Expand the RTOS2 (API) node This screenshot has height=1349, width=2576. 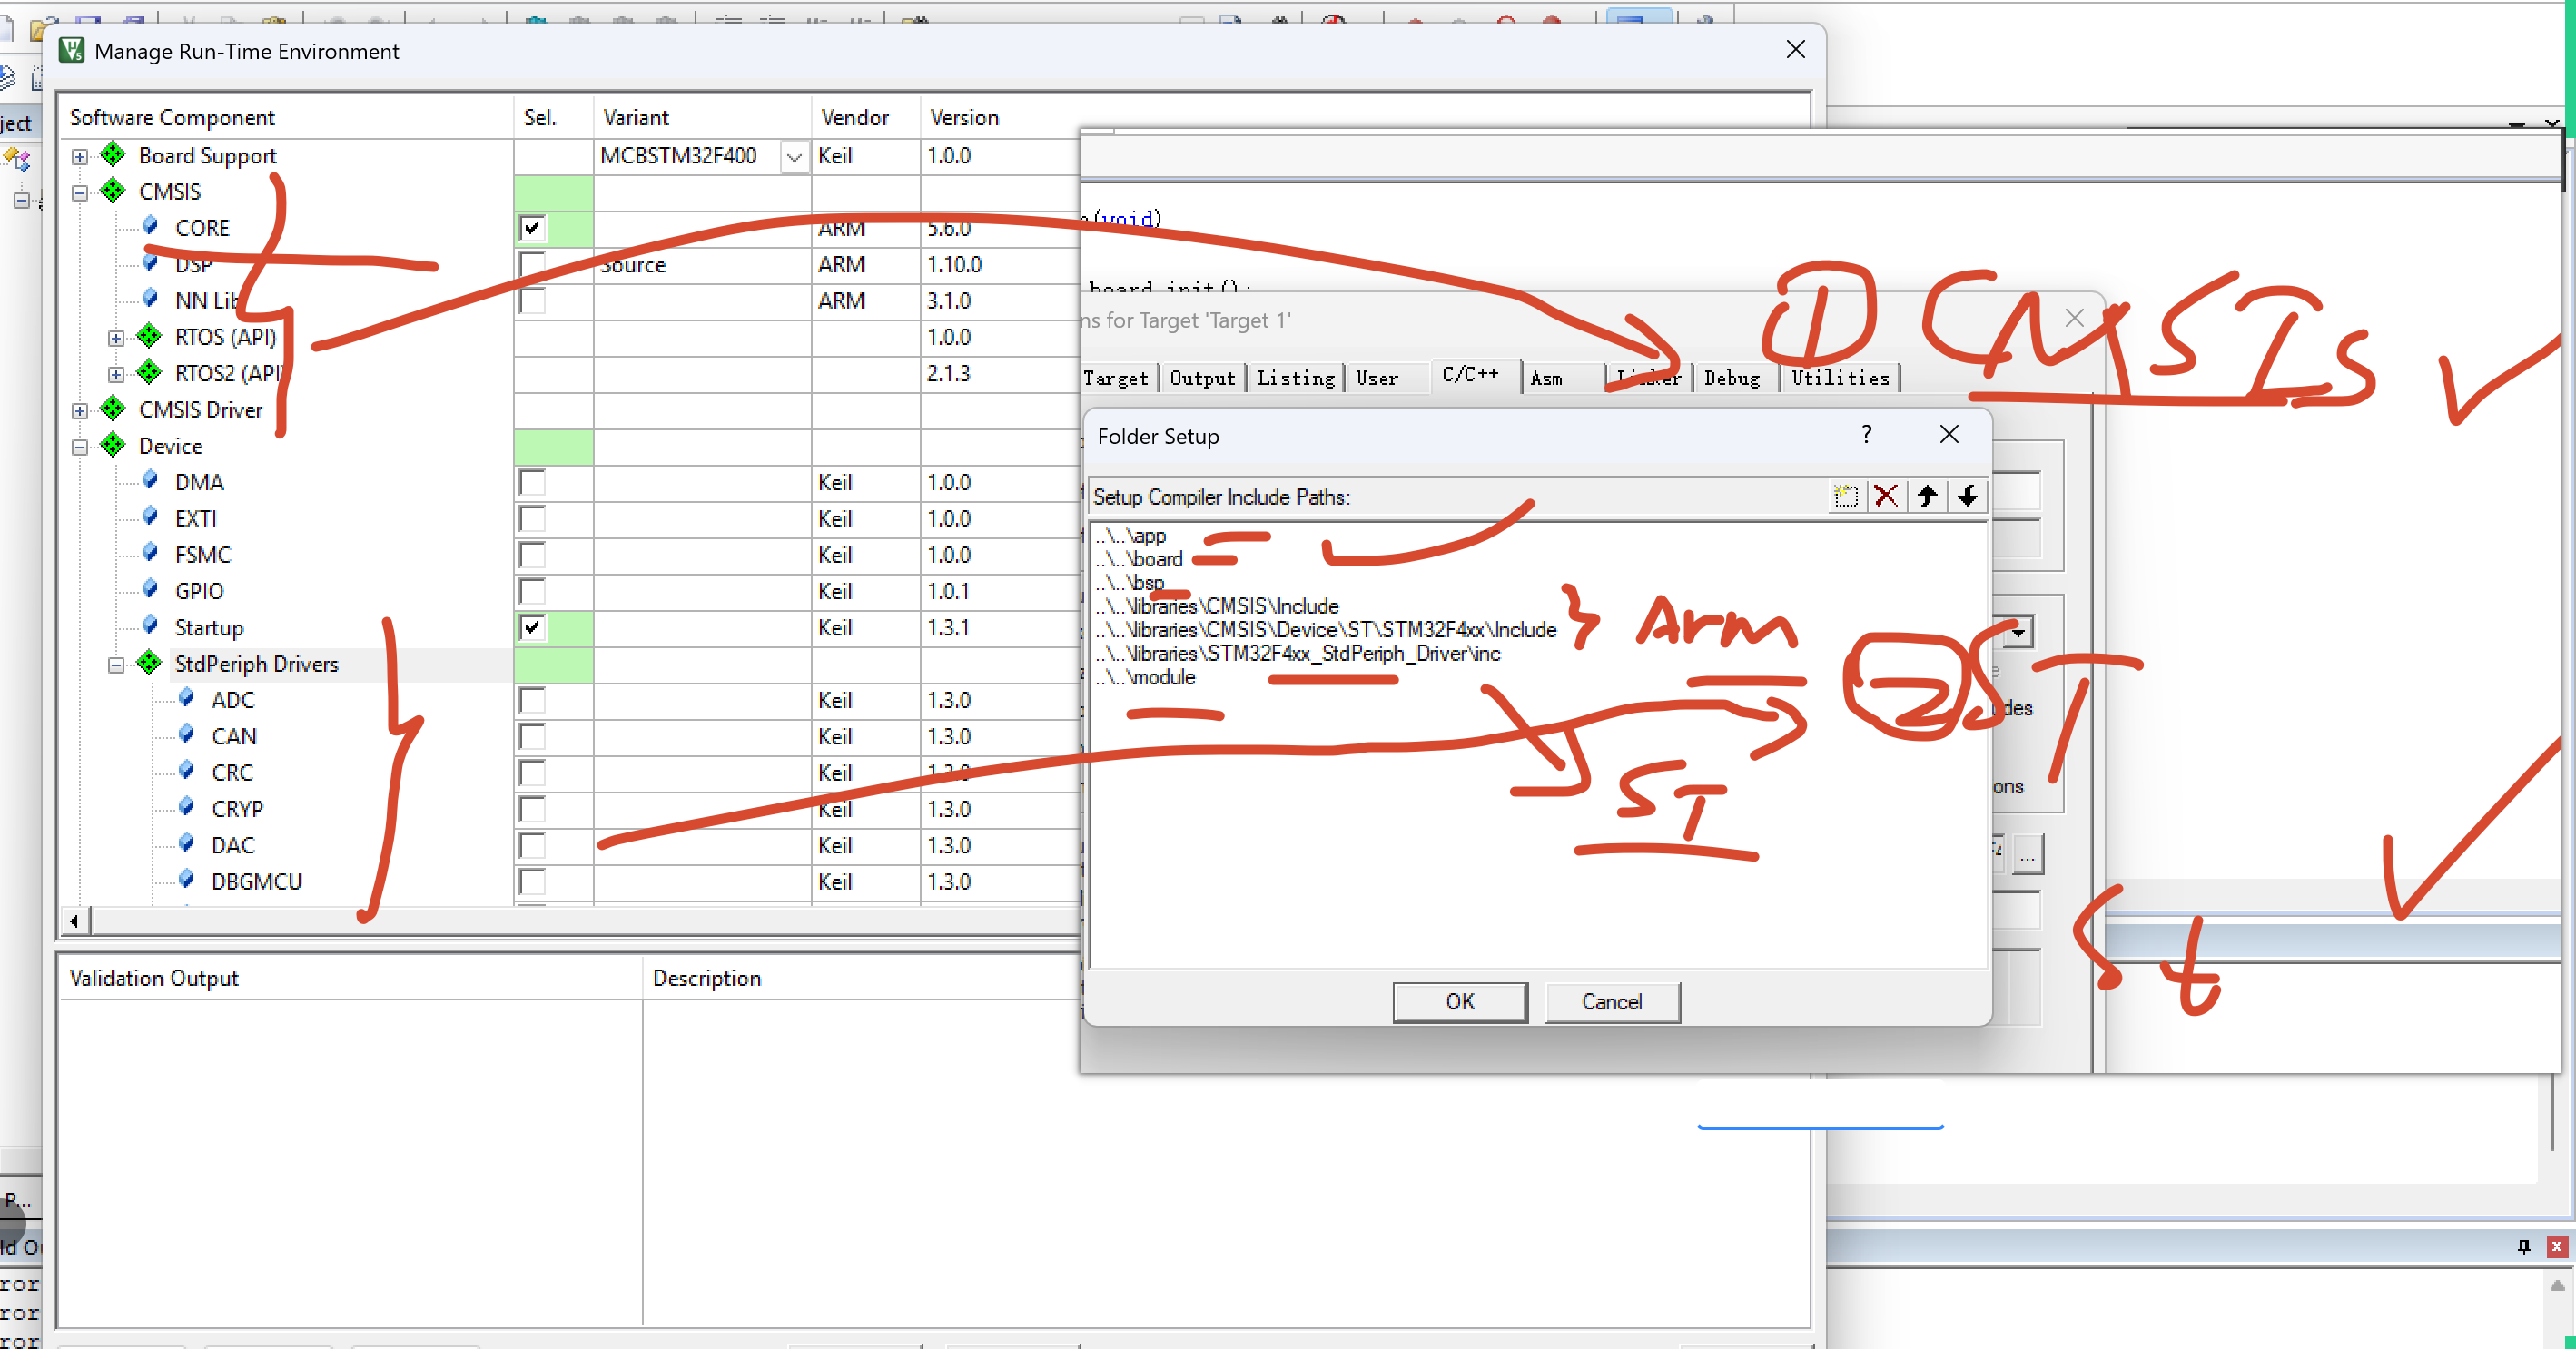116,374
